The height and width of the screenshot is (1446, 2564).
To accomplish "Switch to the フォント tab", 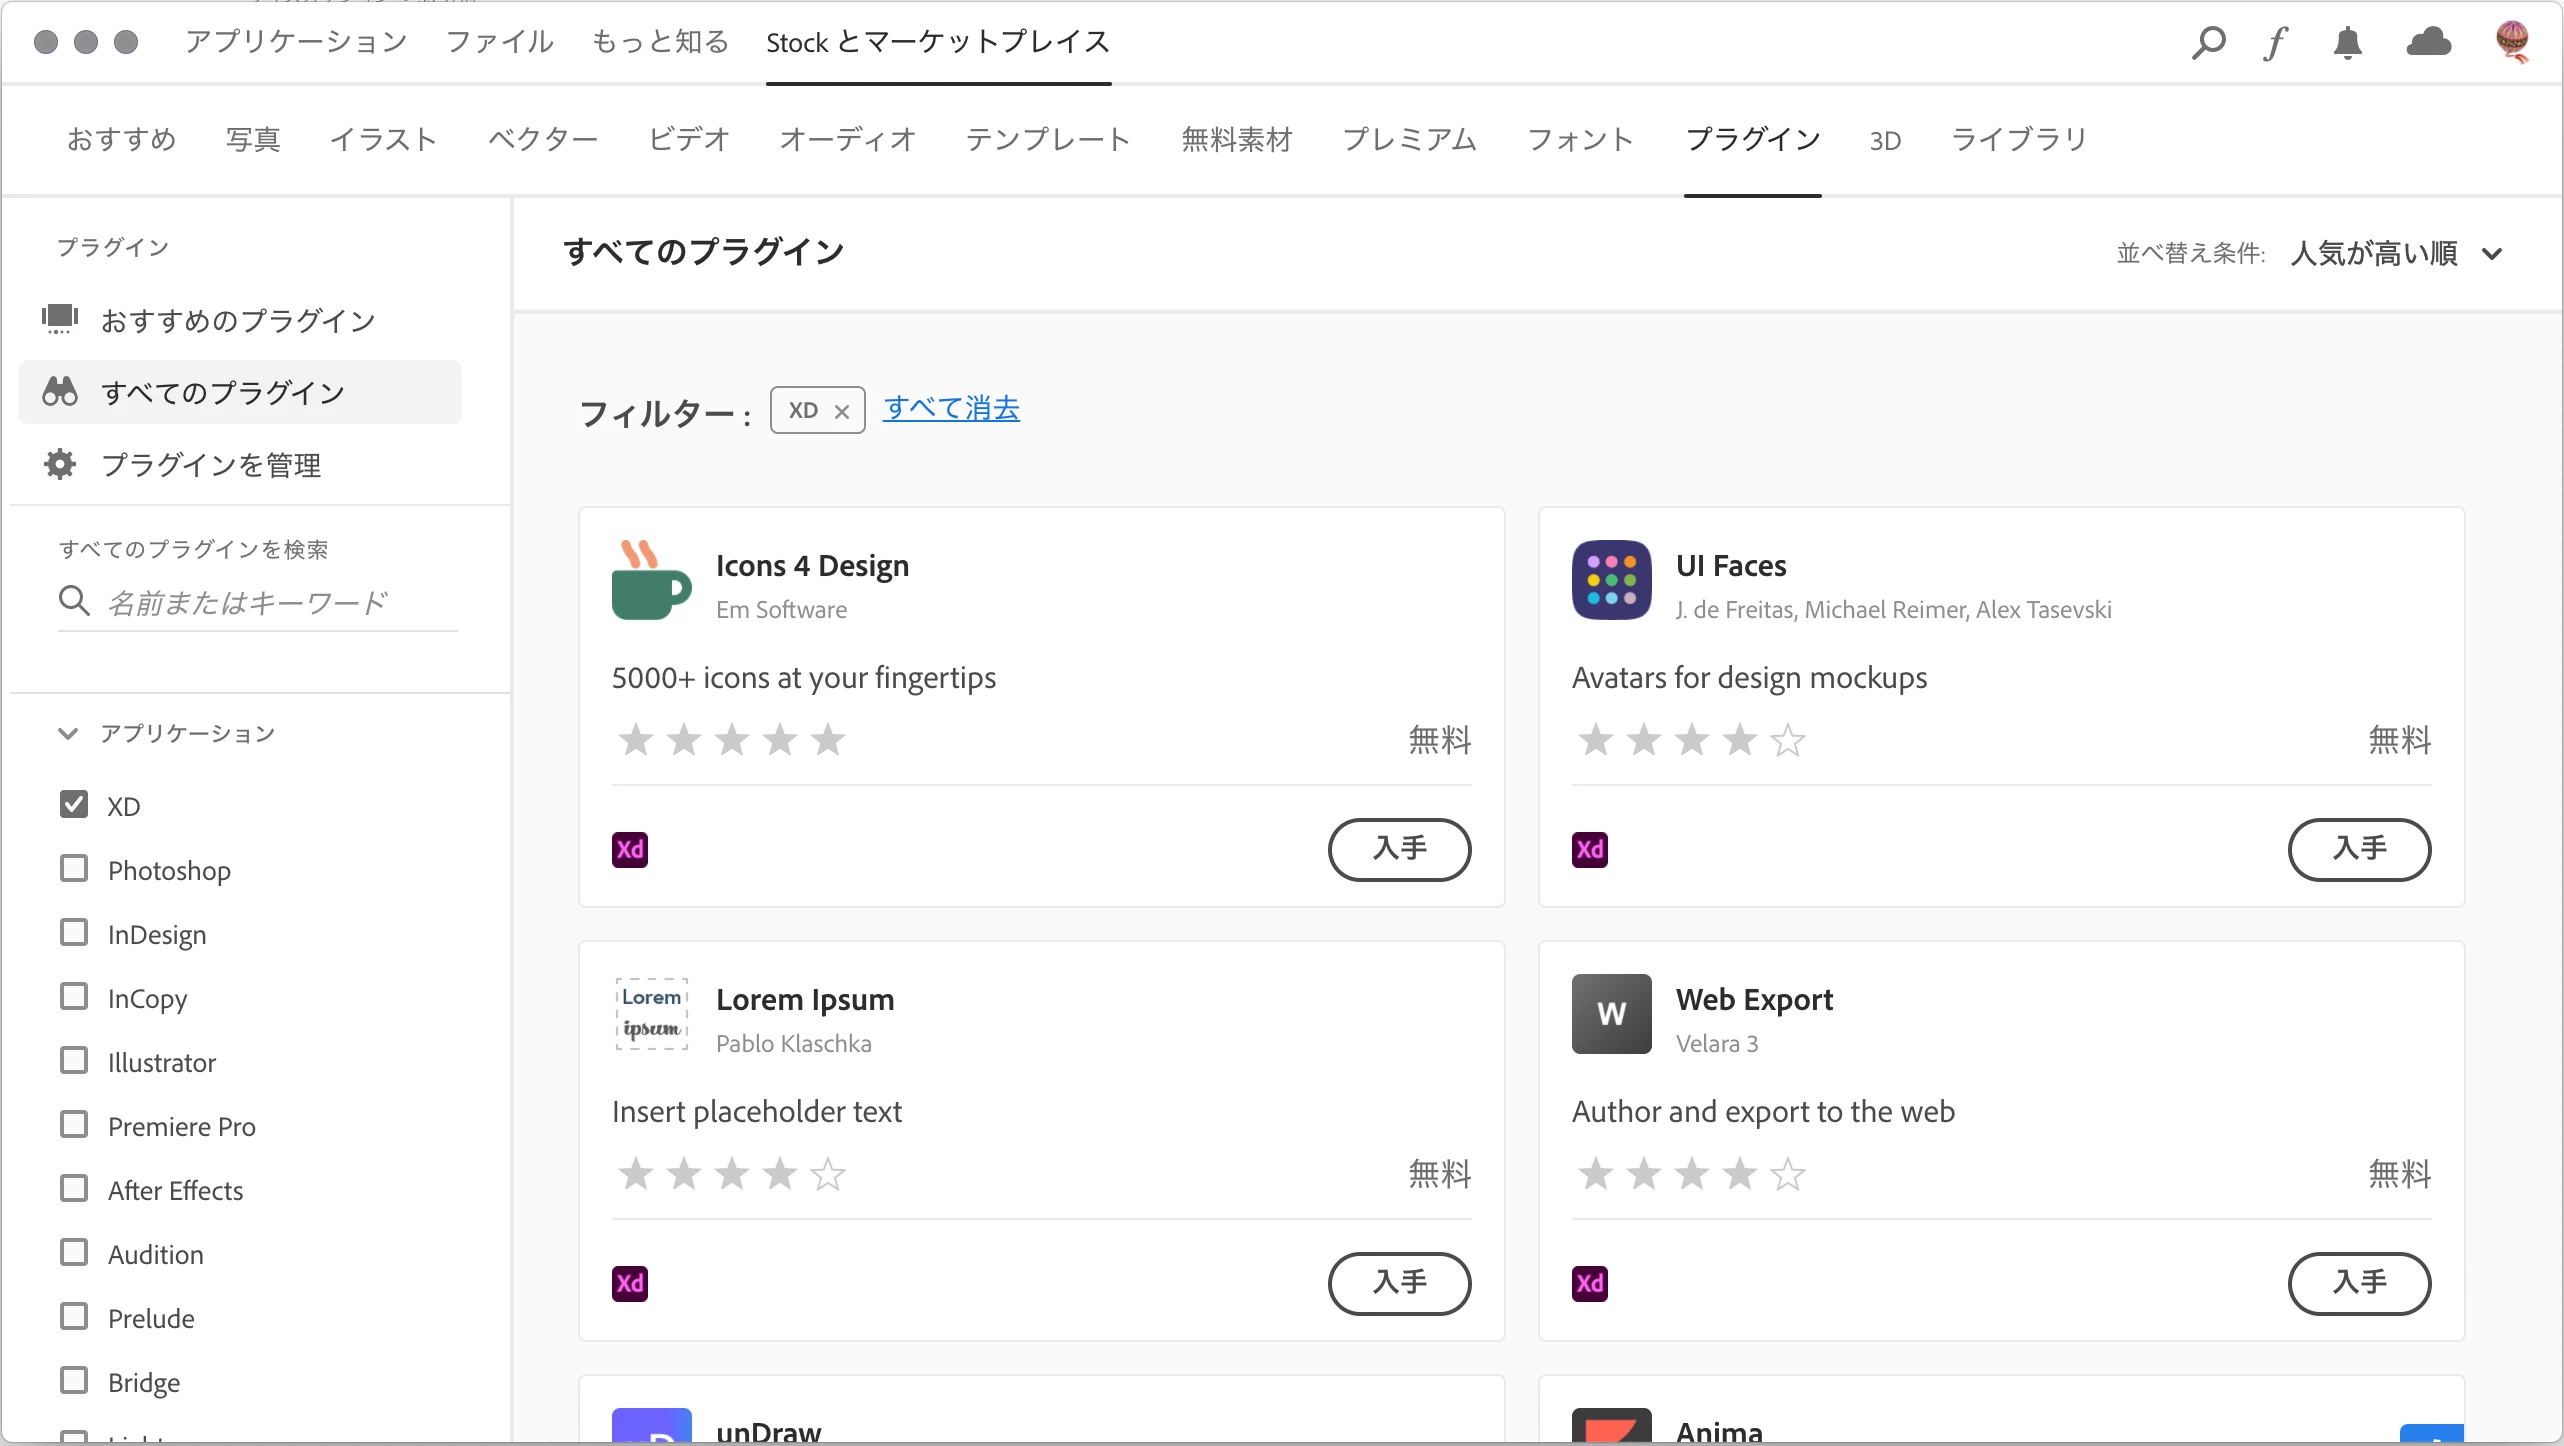I will click(1580, 140).
